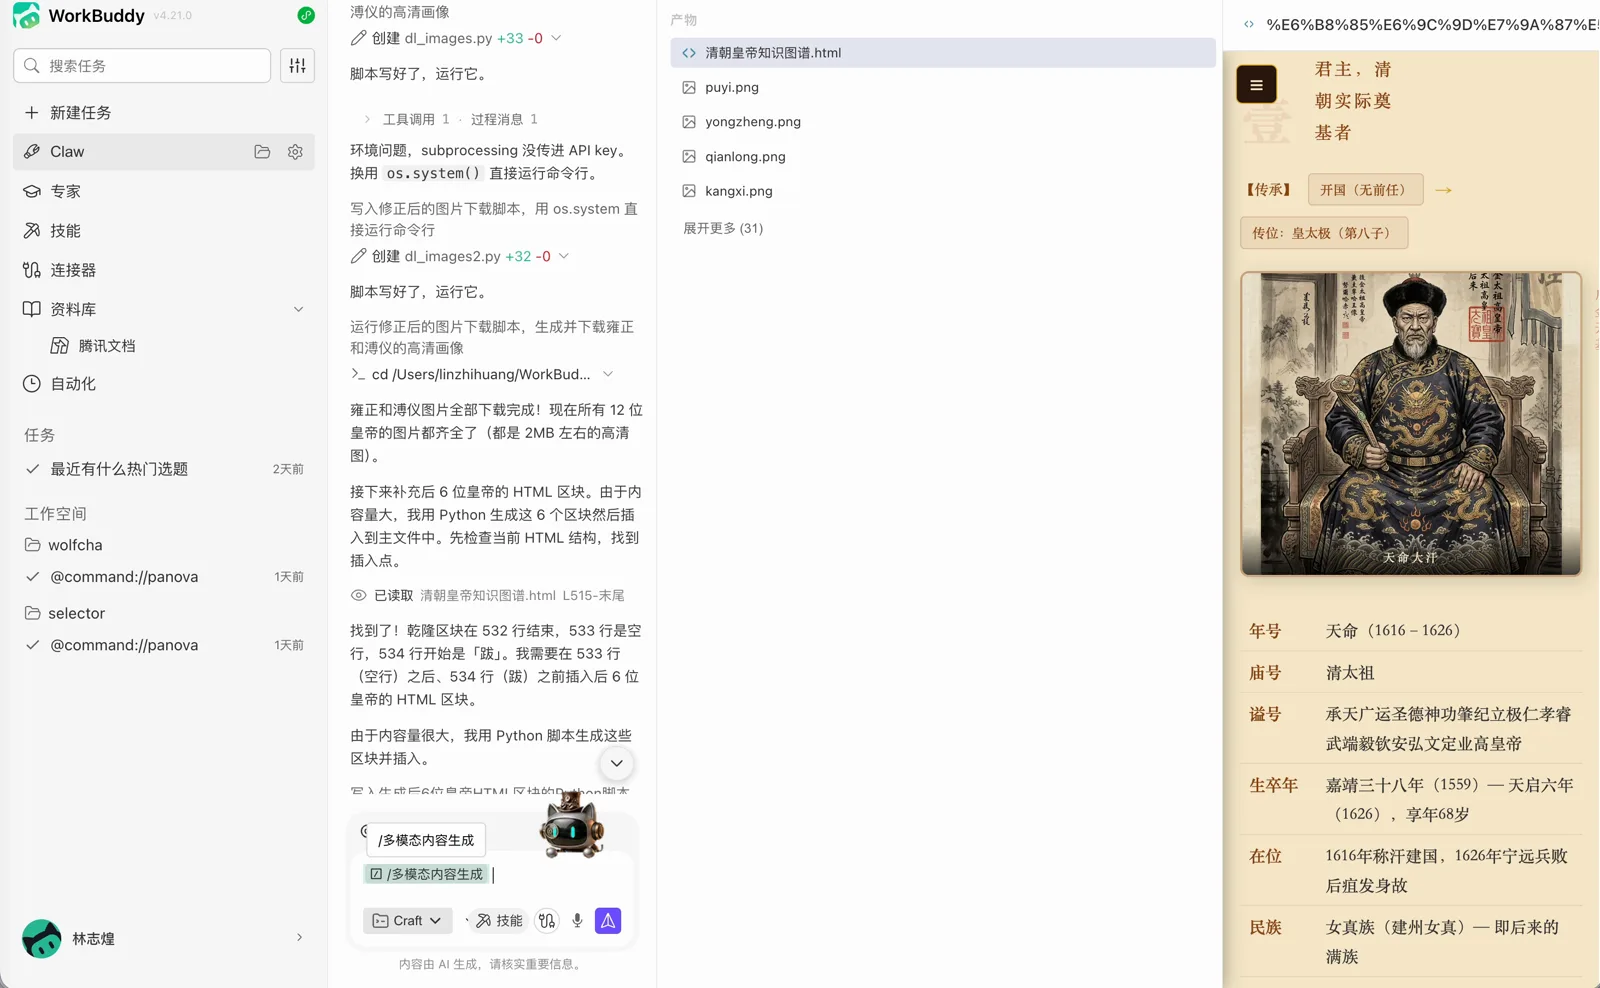Screen dimensions: 1600x988
Task: Click the code icon beside preview URL
Action: pyautogui.click(x=1248, y=24)
